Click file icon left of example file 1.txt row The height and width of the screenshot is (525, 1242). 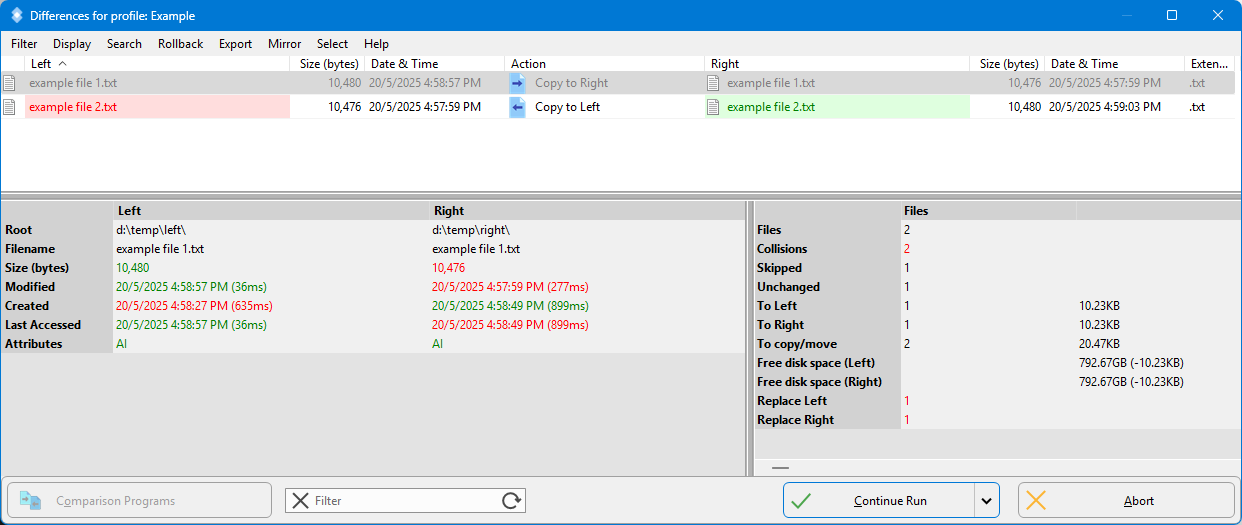[x=10, y=83]
